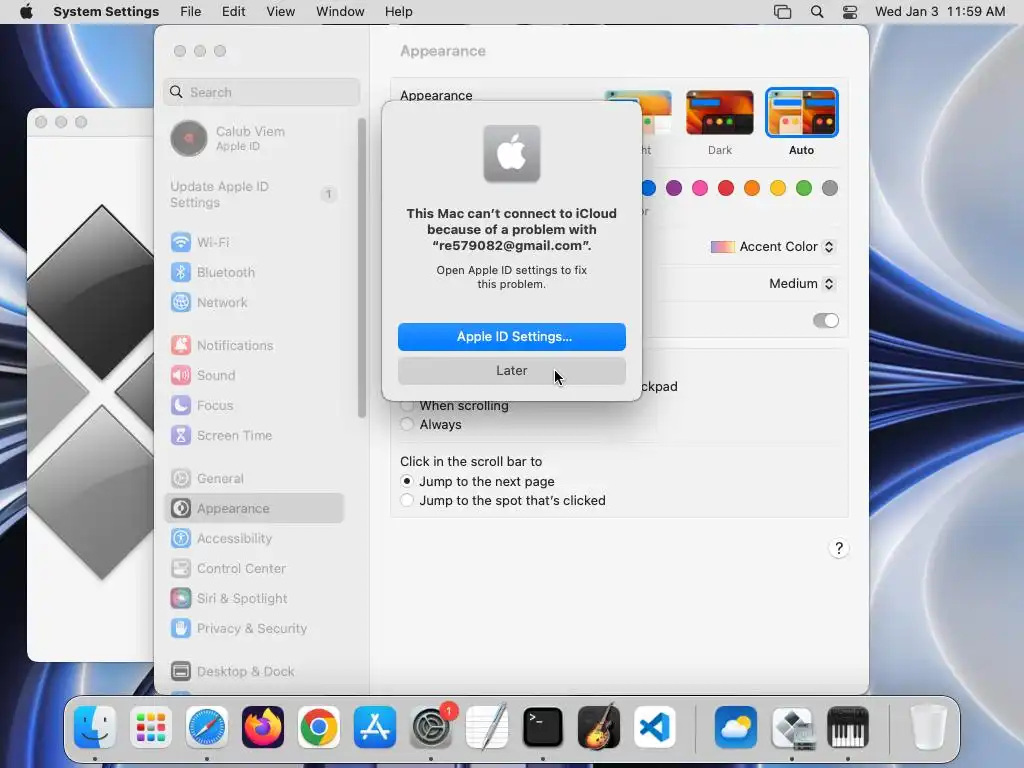This screenshot has width=1024, height=768.
Task: Open Update Apple ID Settings item
Action: (x=255, y=194)
